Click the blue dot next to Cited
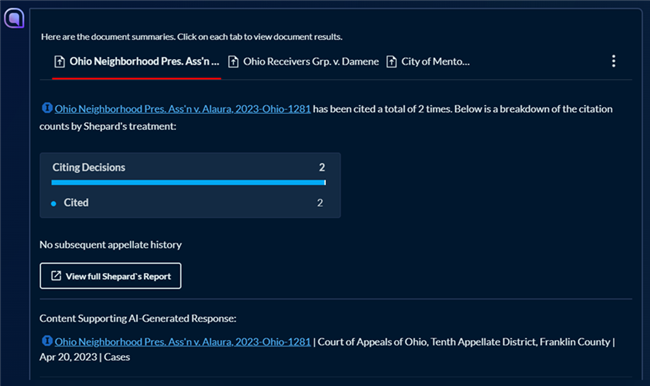The image size is (650, 386). pos(53,204)
